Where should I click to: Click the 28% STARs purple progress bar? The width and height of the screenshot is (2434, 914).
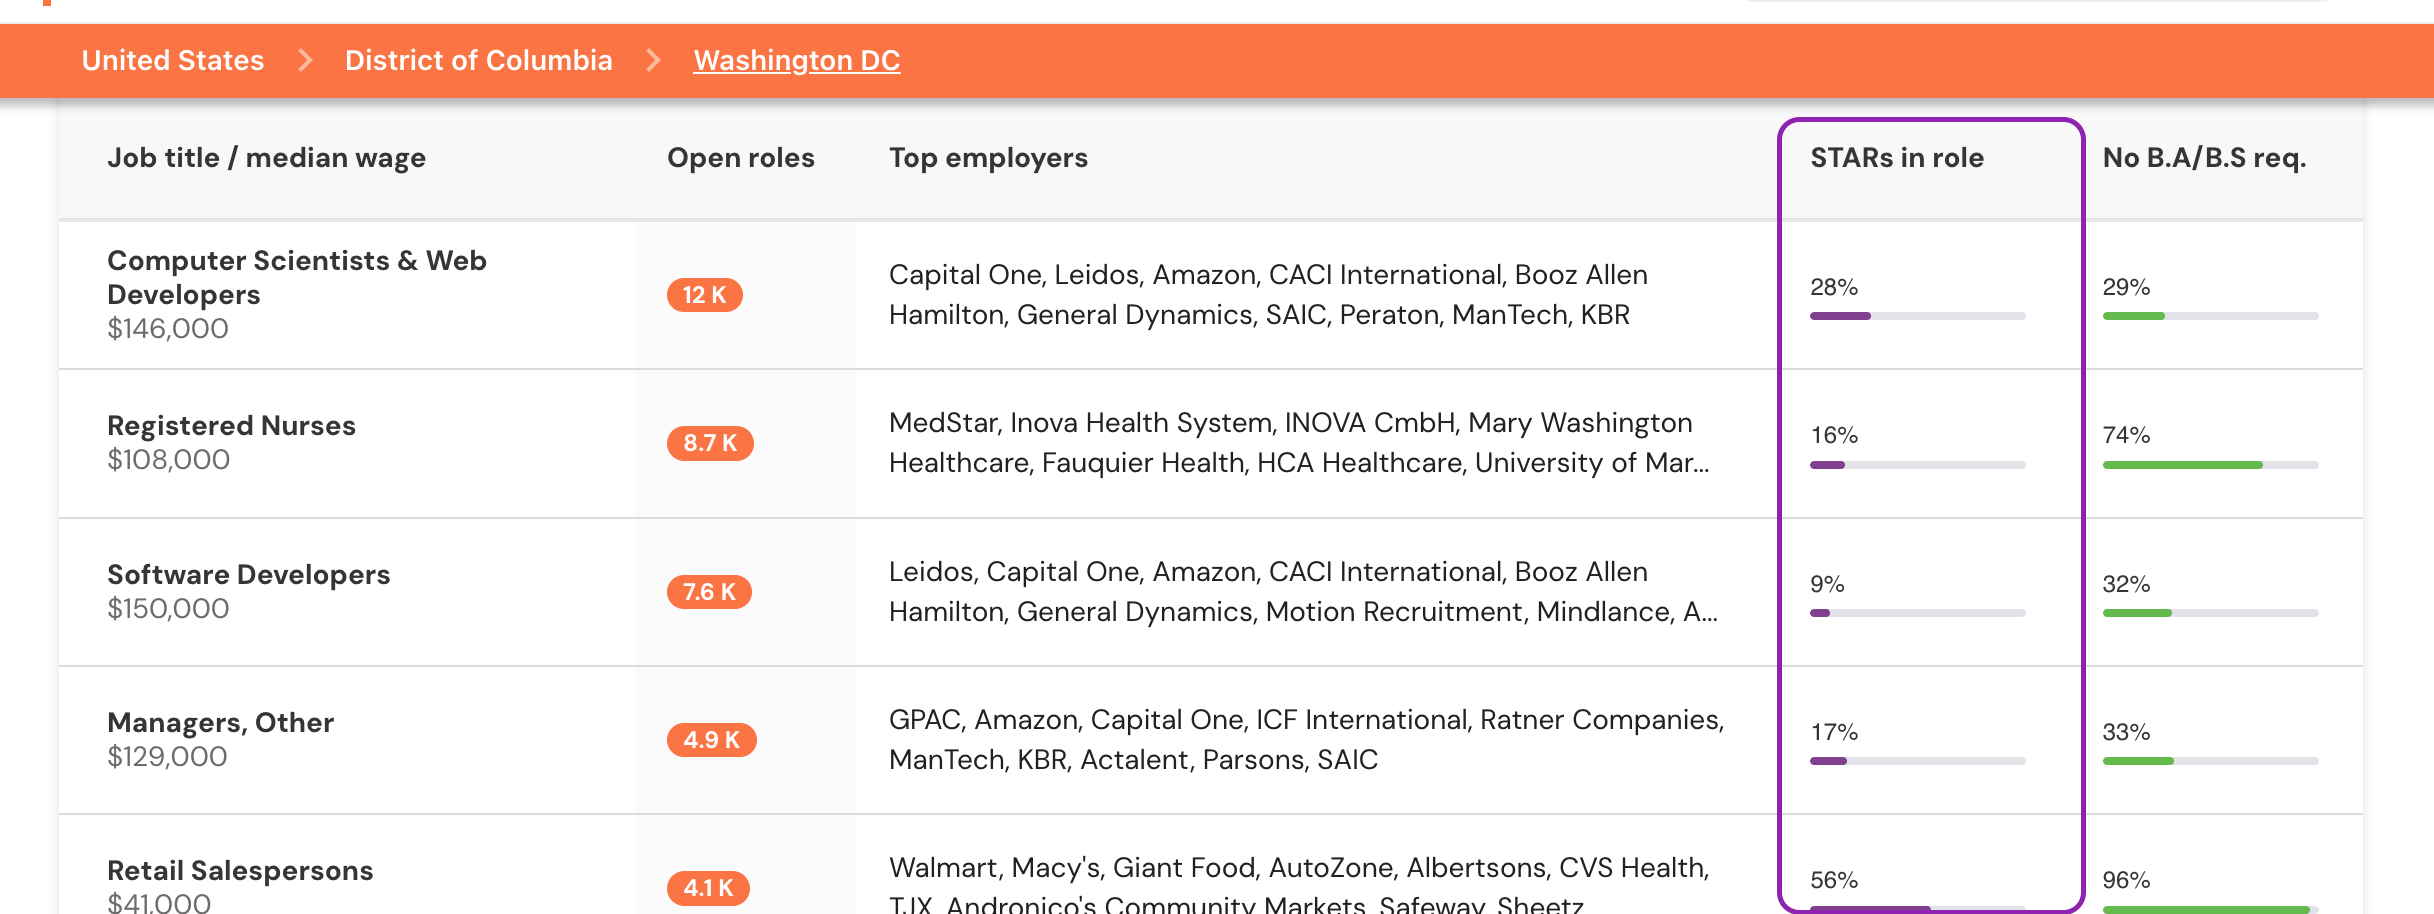pyautogui.click(x=1917, y=316)
